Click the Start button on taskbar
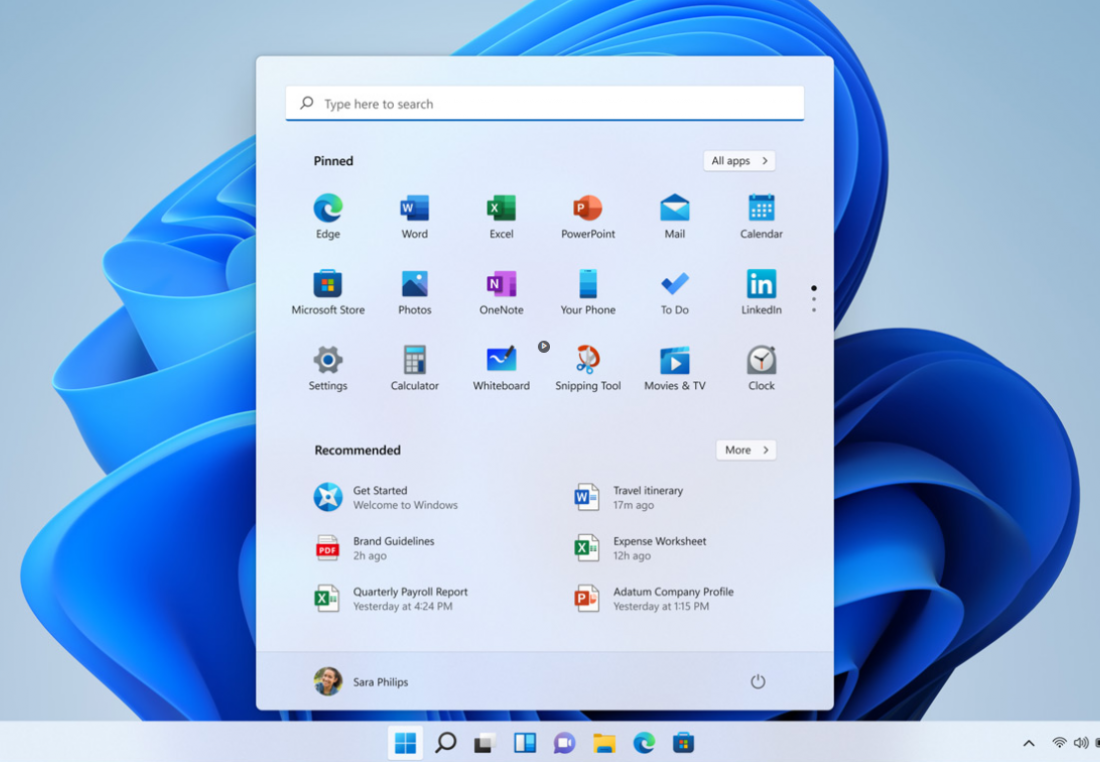Image resolution: width=1100 pixels, height=762 pixels. click(x=405, y=742)
